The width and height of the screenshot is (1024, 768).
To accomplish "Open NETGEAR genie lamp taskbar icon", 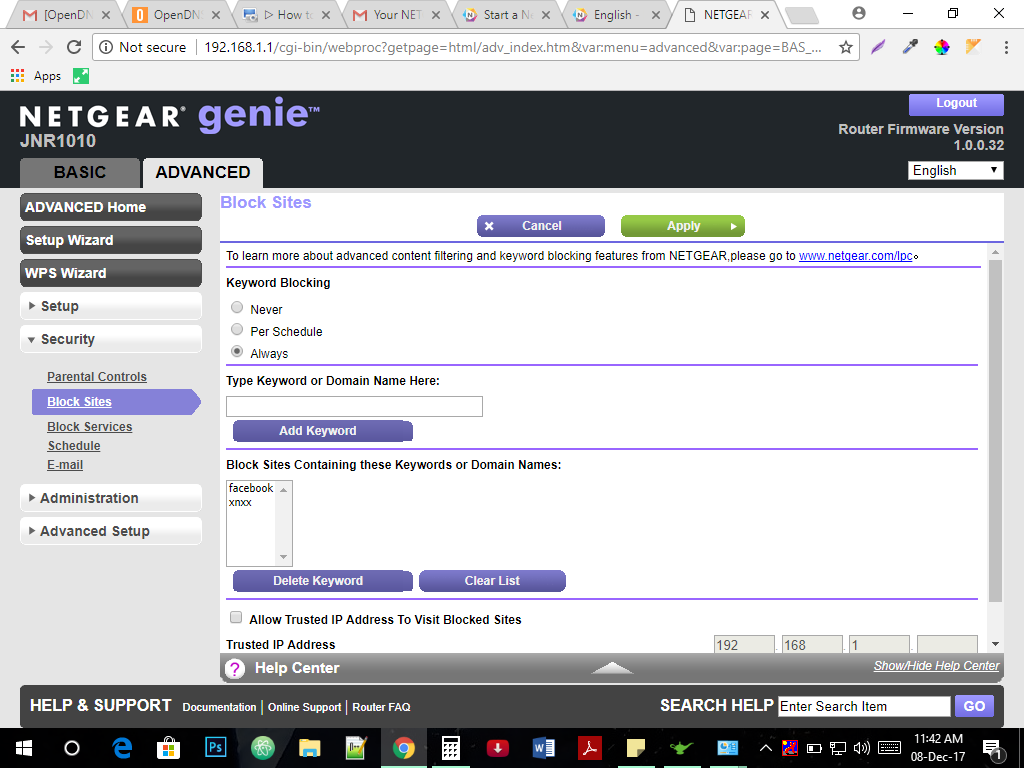I will [680, 748].
